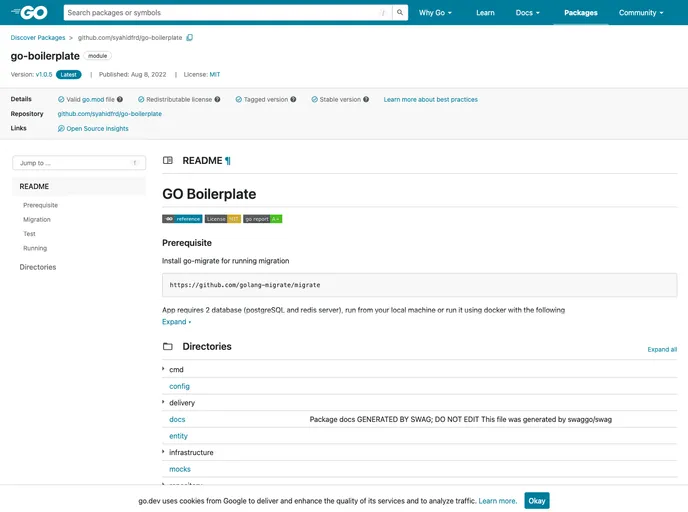Image resolution: width=688 pixels, height=512 pixels.
Task: Click the Latest version badge
Action: tap(68, 75)
